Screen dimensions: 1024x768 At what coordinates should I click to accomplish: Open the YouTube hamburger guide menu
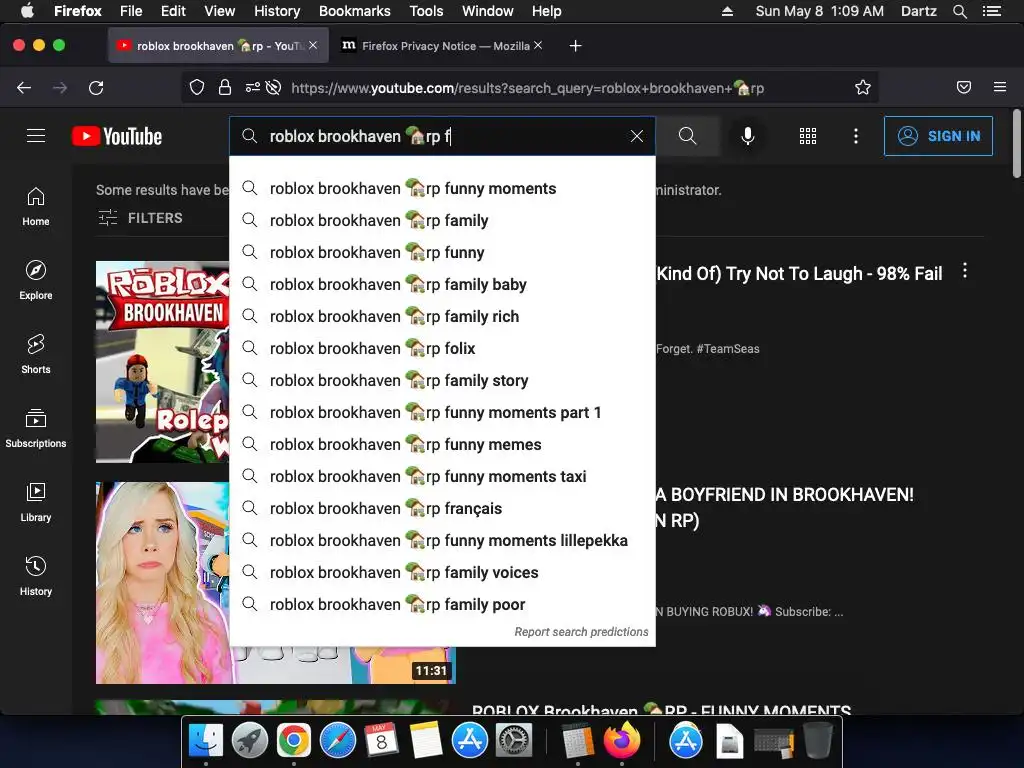[x=36, y=136]
